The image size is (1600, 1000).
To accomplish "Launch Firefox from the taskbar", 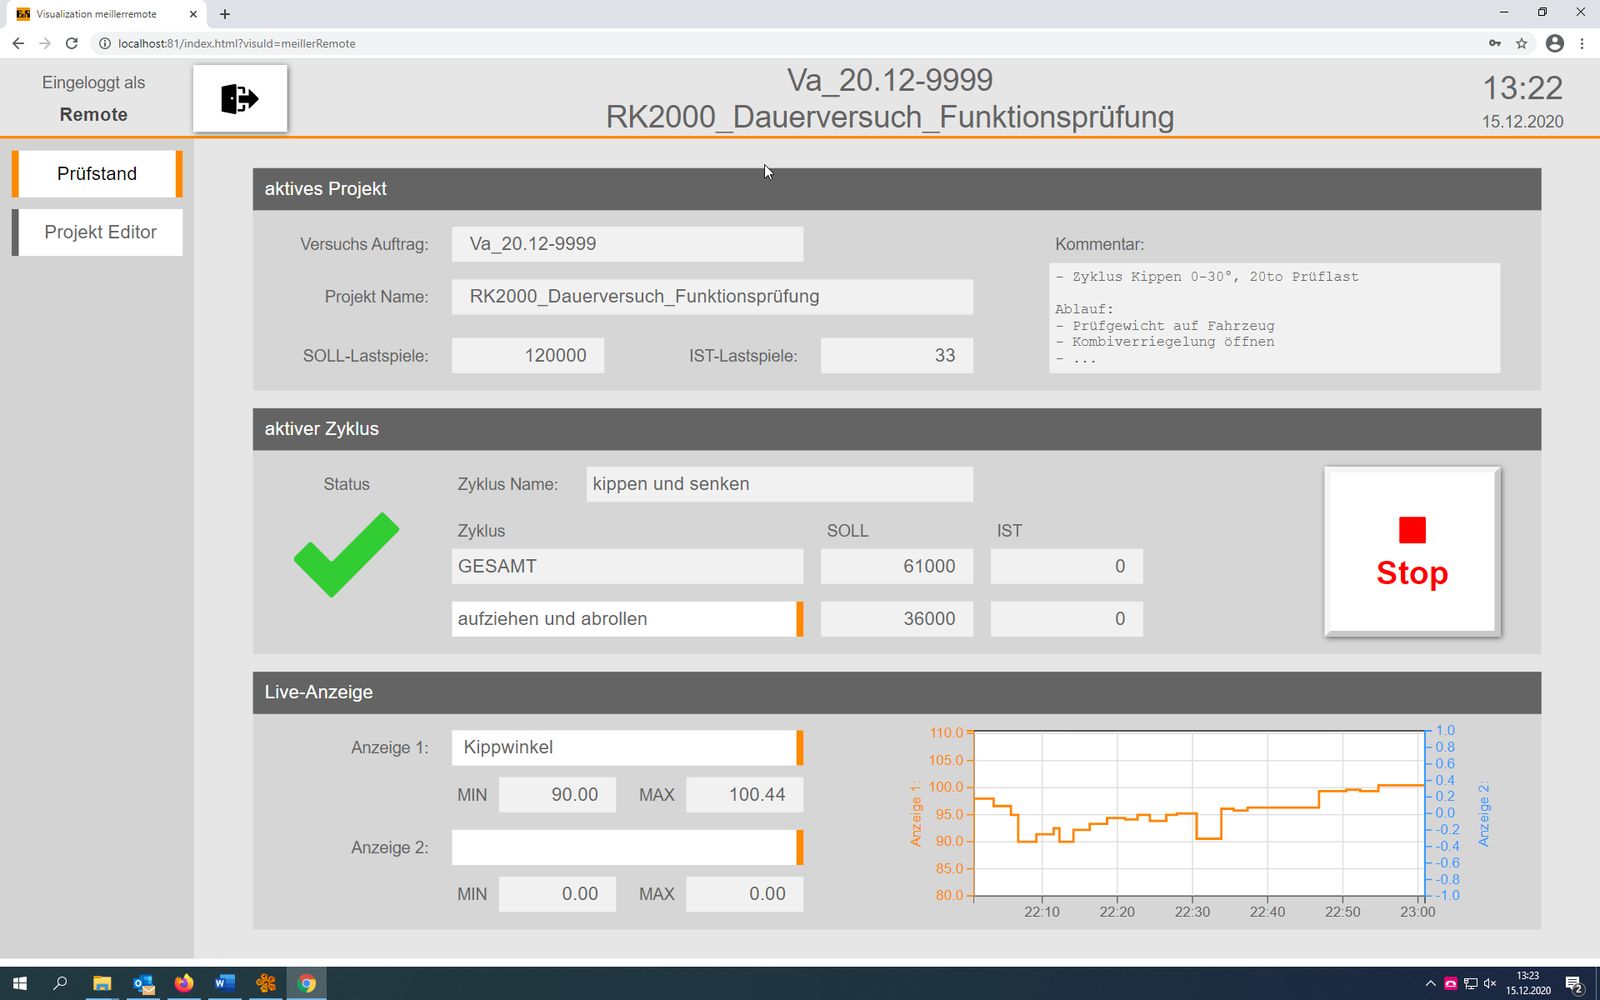I will tap(184, 984).
